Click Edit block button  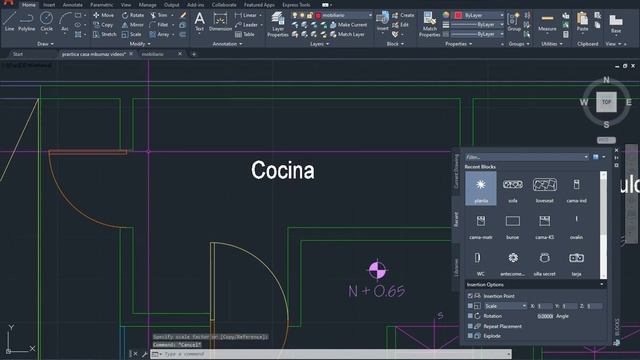click(400, 25)
